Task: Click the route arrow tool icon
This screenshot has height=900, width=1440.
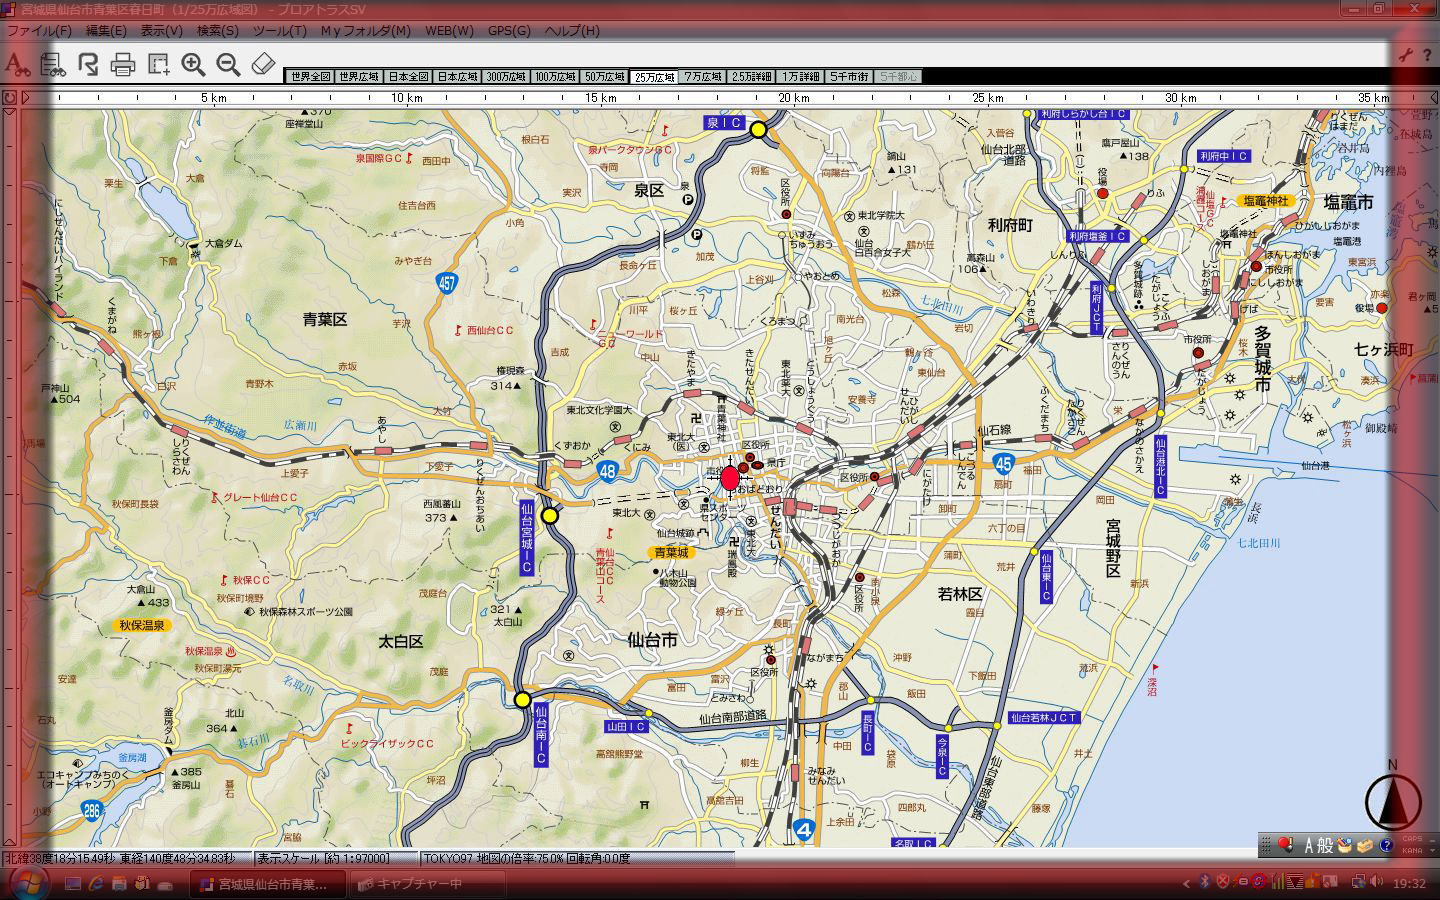Action: coord(88,65)
